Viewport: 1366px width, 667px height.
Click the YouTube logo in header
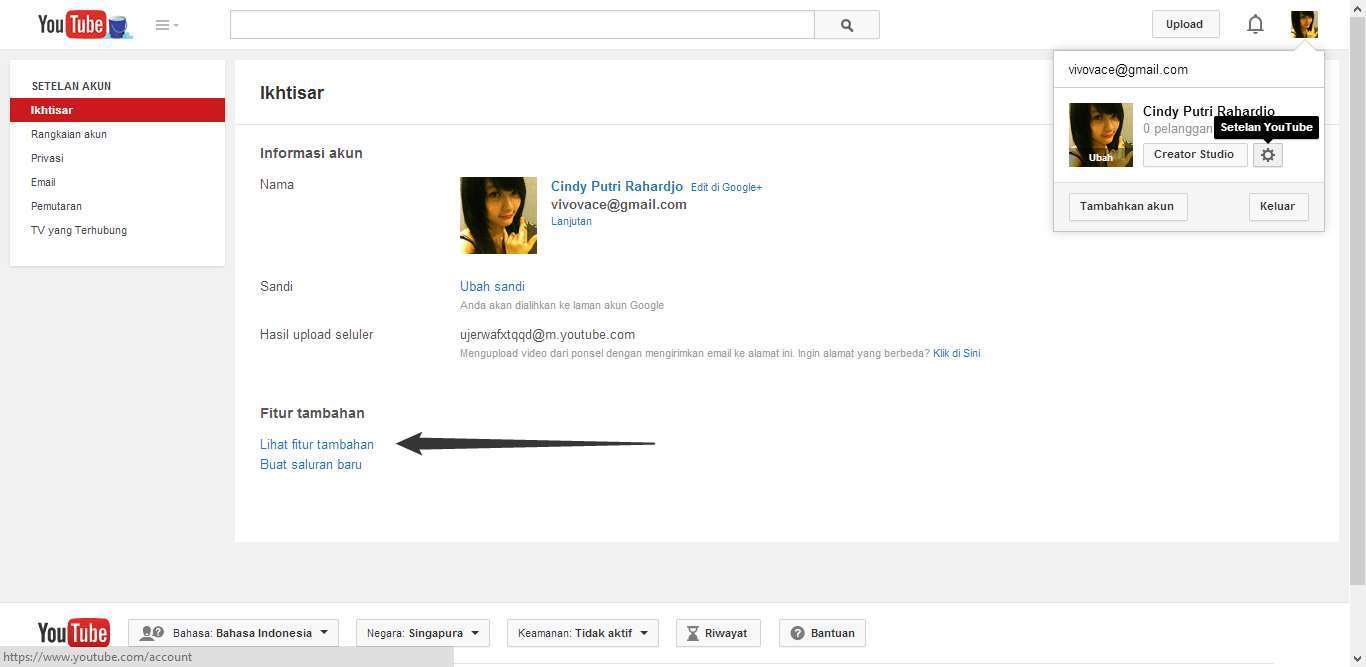[84, 25]
